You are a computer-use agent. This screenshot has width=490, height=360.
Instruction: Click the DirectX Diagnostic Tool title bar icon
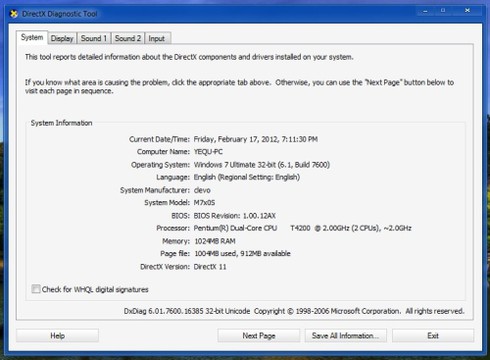coord(14,14)
